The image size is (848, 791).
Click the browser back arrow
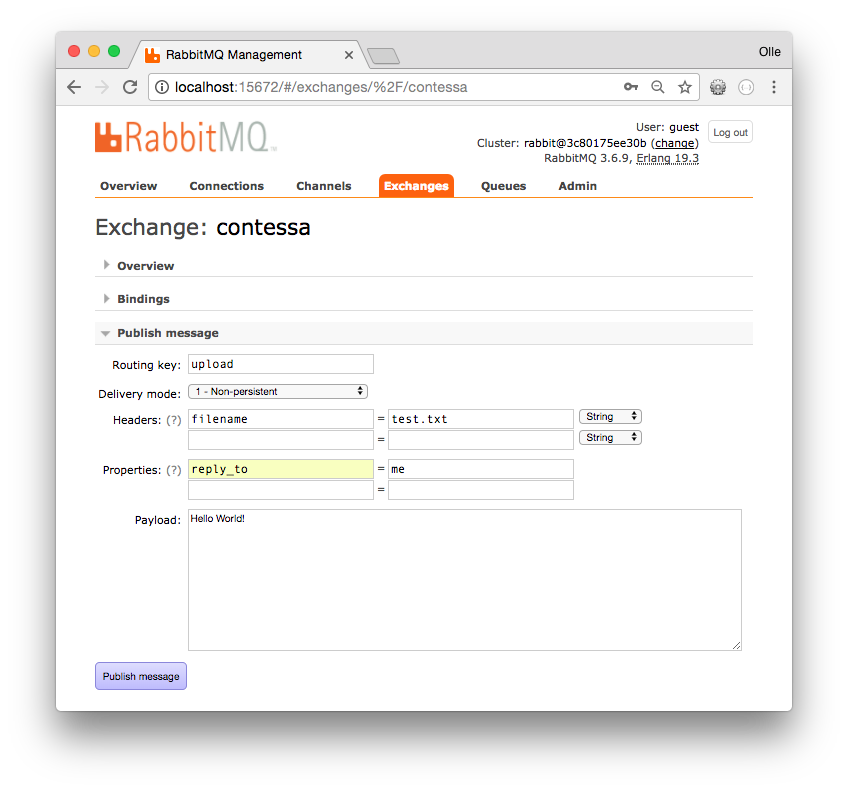pyautogui.click(x=74, y=87)
